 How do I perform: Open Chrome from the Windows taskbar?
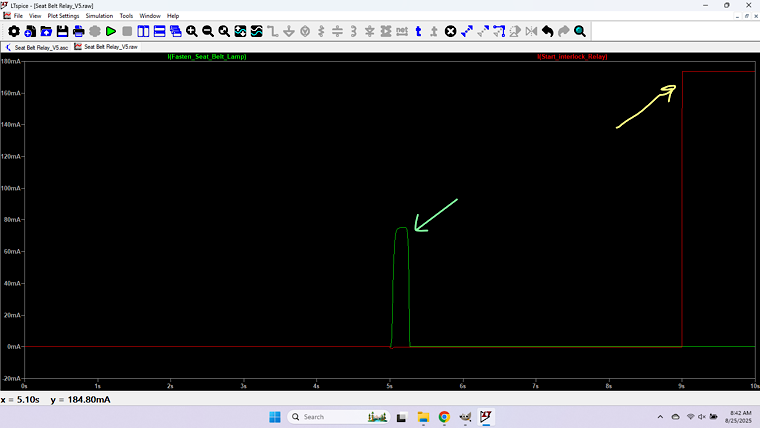tap(444, 416)
